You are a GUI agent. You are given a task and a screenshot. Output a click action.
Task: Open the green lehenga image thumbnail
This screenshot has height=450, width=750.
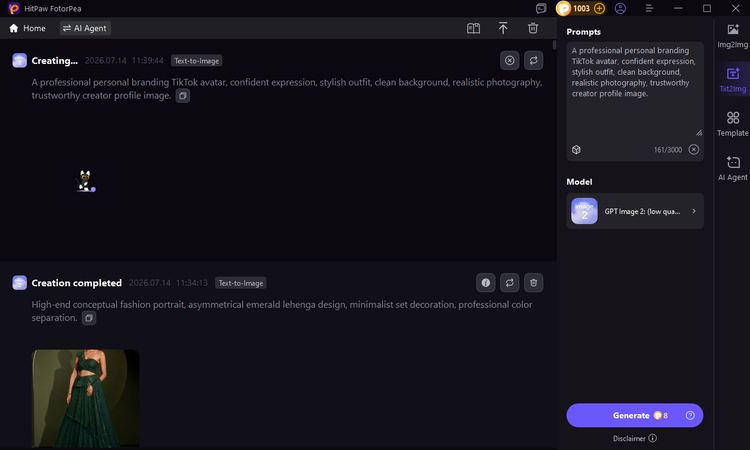86,398
